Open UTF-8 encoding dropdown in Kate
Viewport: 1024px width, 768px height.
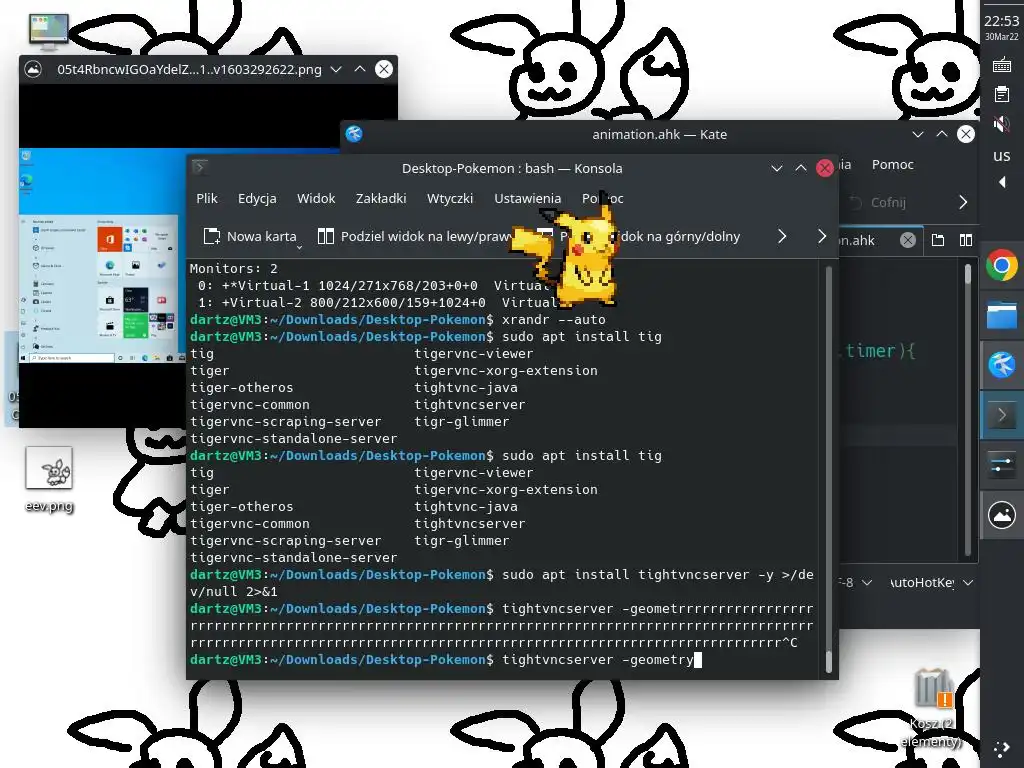pyautogui.click(x=856, y=583)
